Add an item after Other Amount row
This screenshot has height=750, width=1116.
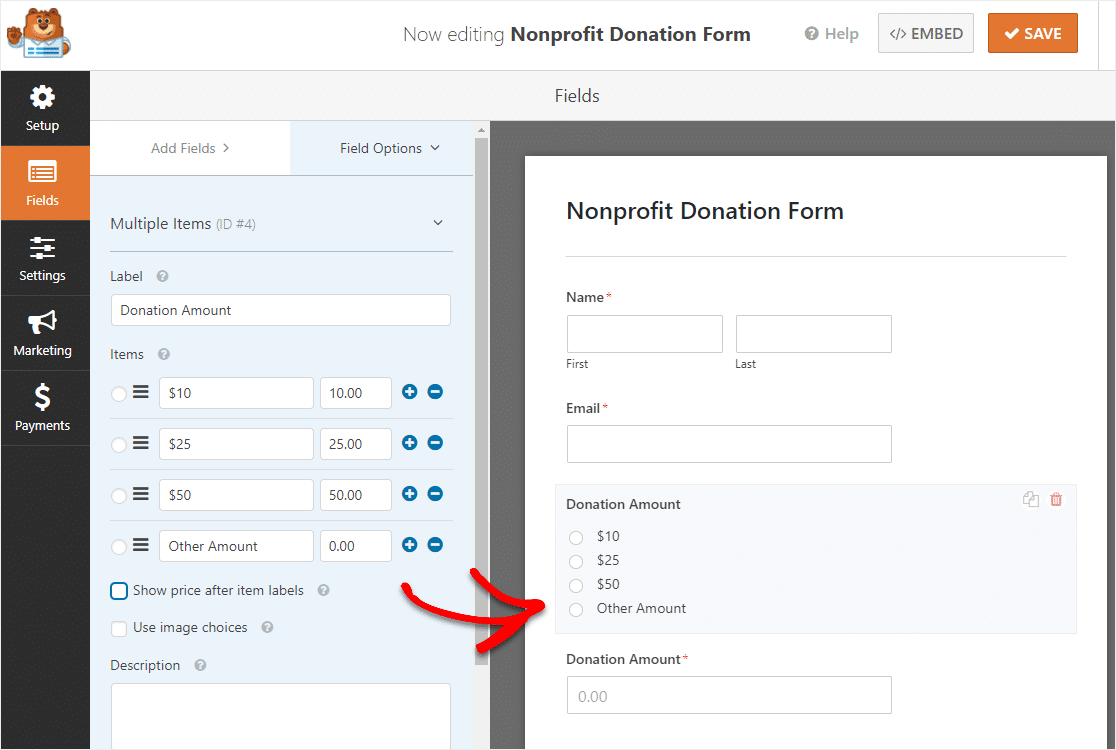tap(409, 545)
